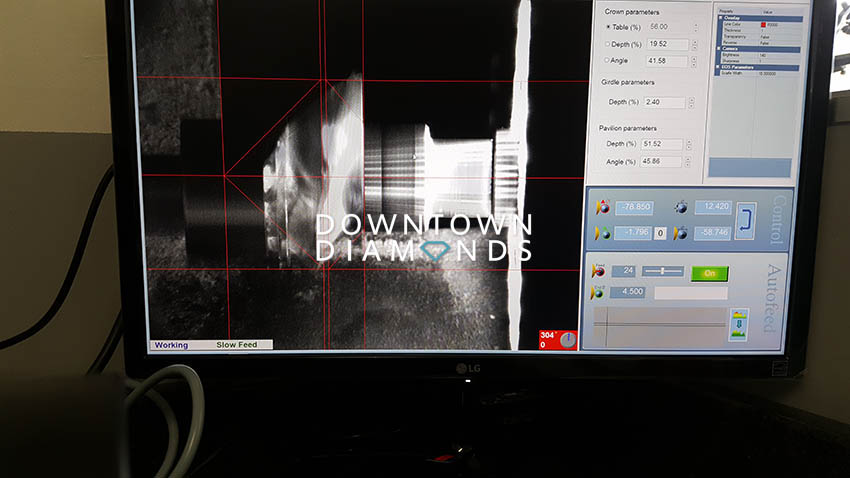Click the End icon beside 4.500
The width and height of the screenshot is (850, 478).
[597, 293]
